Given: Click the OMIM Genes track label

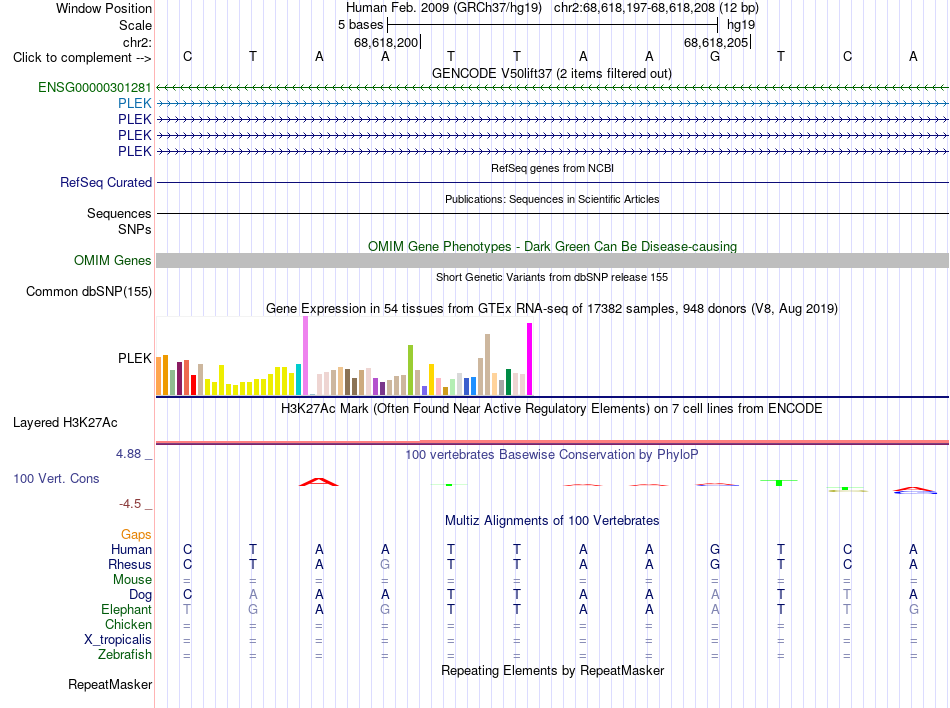Looking at the screenshot, I should [x=113, y=260].
